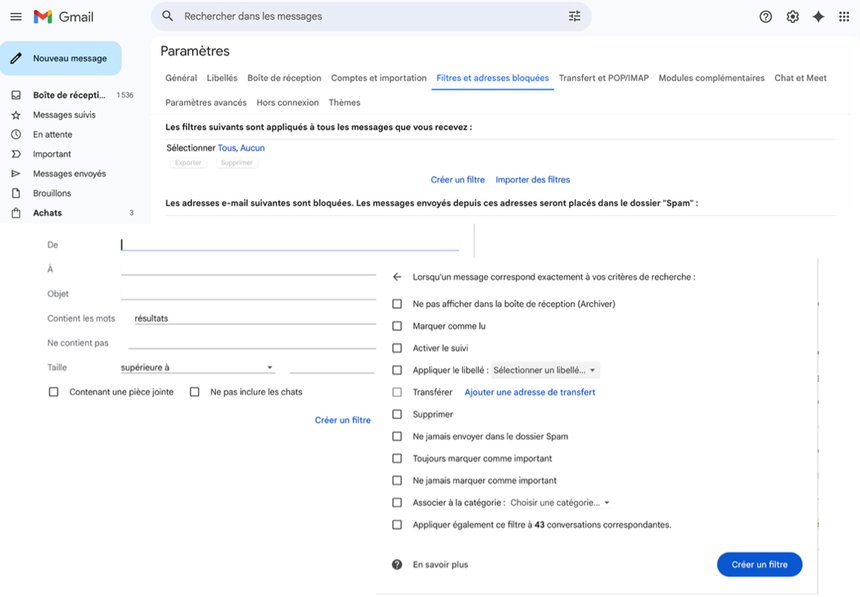The image size is (860, 597).
Task: Click the blue Créer un filtre button
Action: [x=759, y=565]
